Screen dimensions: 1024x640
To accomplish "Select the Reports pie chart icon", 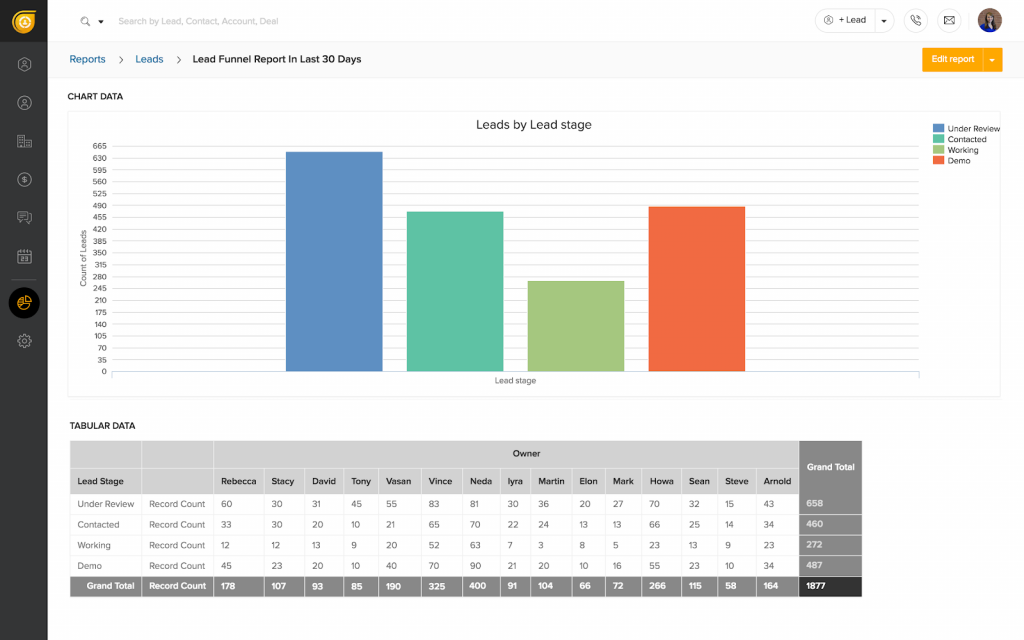I will point(23,303).
